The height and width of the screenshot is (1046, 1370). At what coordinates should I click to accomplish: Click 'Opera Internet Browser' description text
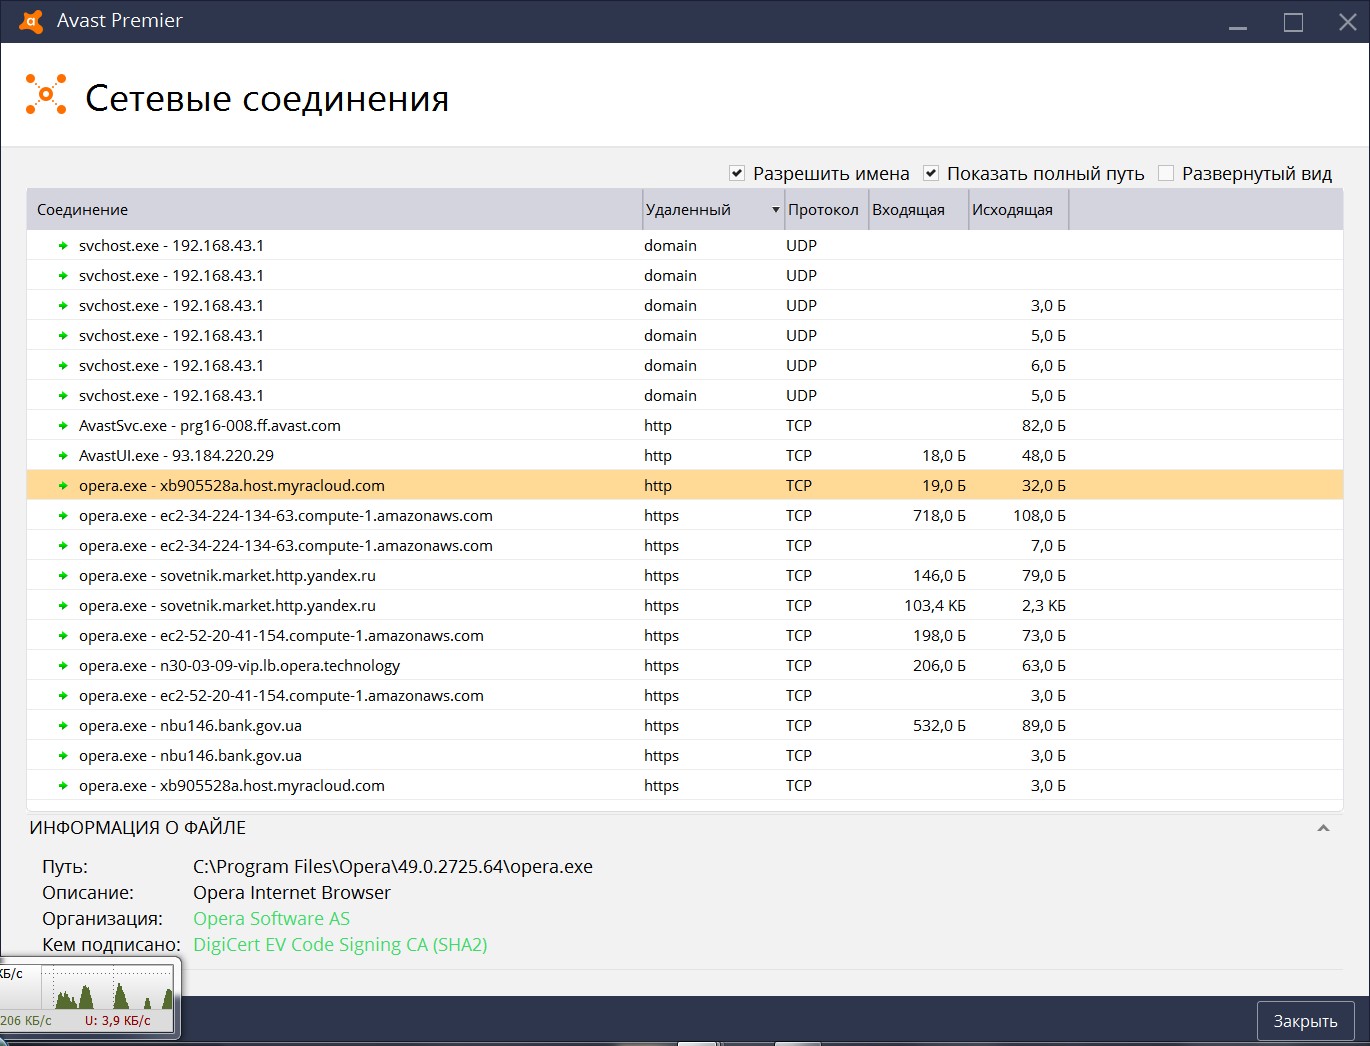coord(292,893)
